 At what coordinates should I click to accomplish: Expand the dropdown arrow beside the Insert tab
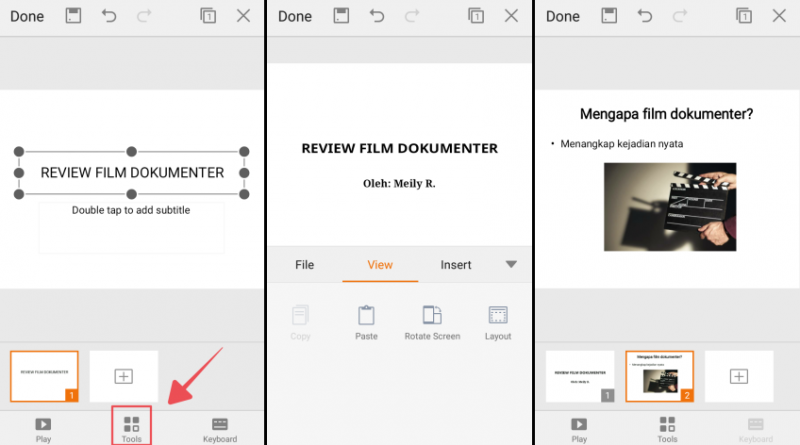tap(511, 265)
